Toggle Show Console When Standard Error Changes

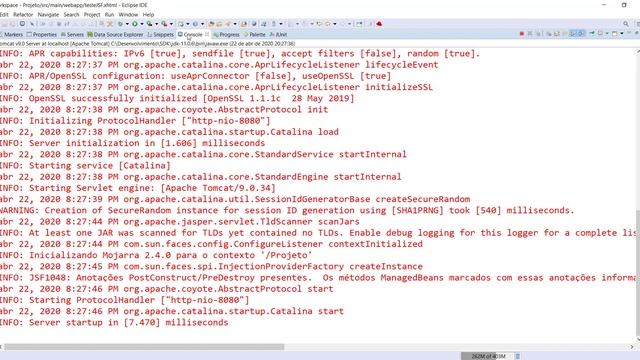pos(580,33)
